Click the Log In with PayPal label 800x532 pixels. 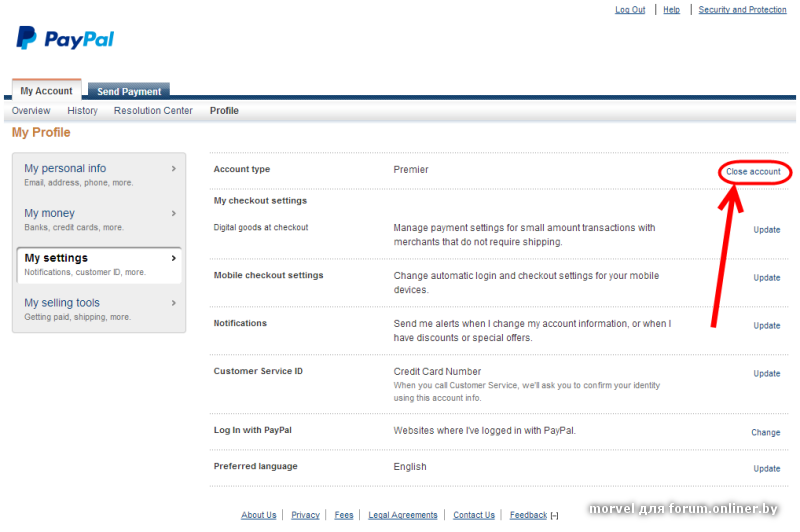click(x=253, y=430)
